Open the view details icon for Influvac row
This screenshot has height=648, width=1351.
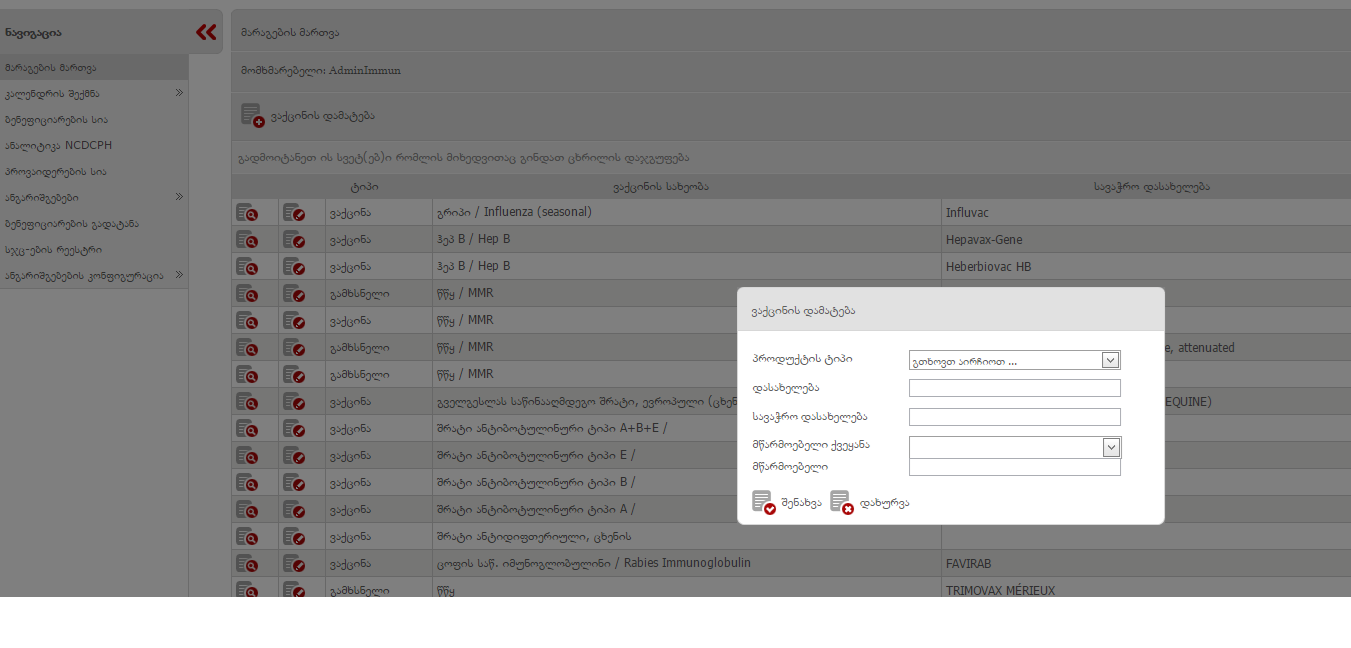point(247,213)
